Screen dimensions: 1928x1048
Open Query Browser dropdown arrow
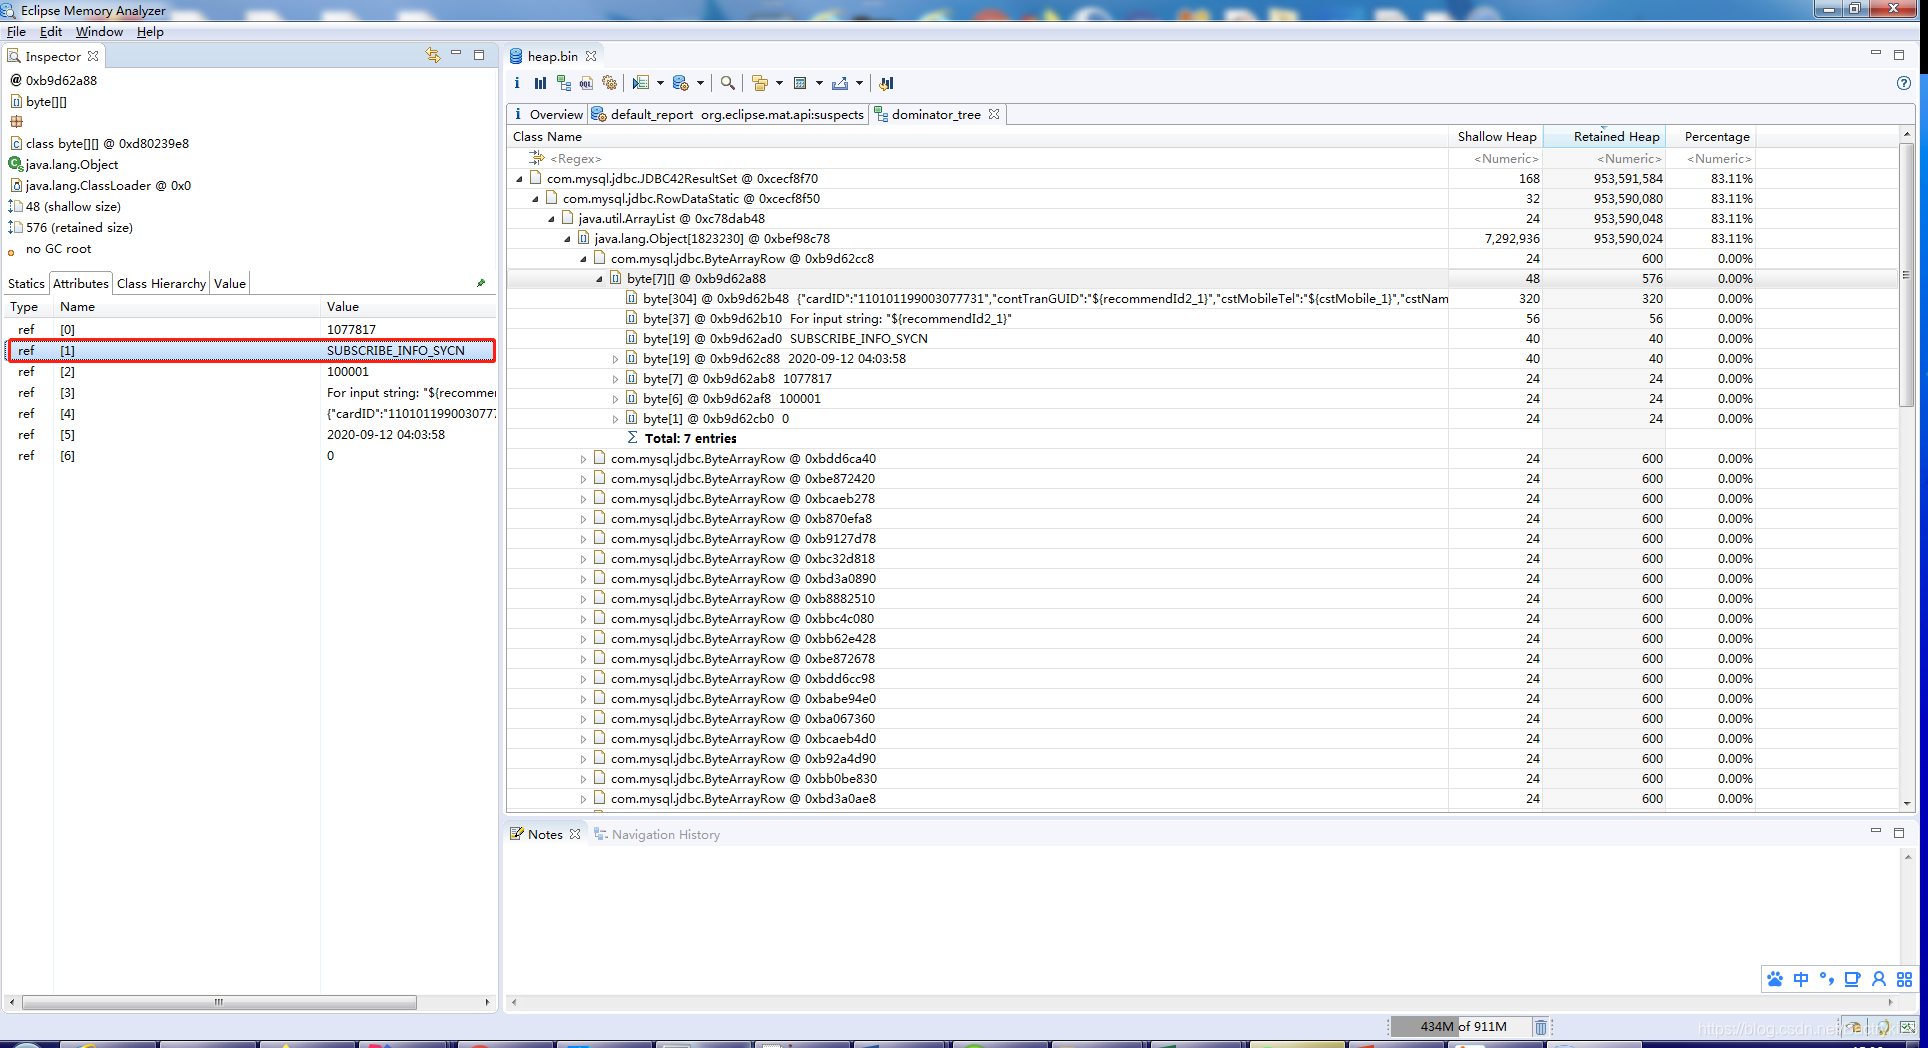pyautogui.click(x=700, y=83)
